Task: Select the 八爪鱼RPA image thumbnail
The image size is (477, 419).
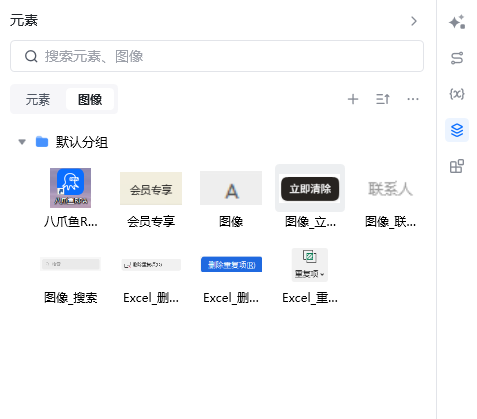Action: point(70,188)
